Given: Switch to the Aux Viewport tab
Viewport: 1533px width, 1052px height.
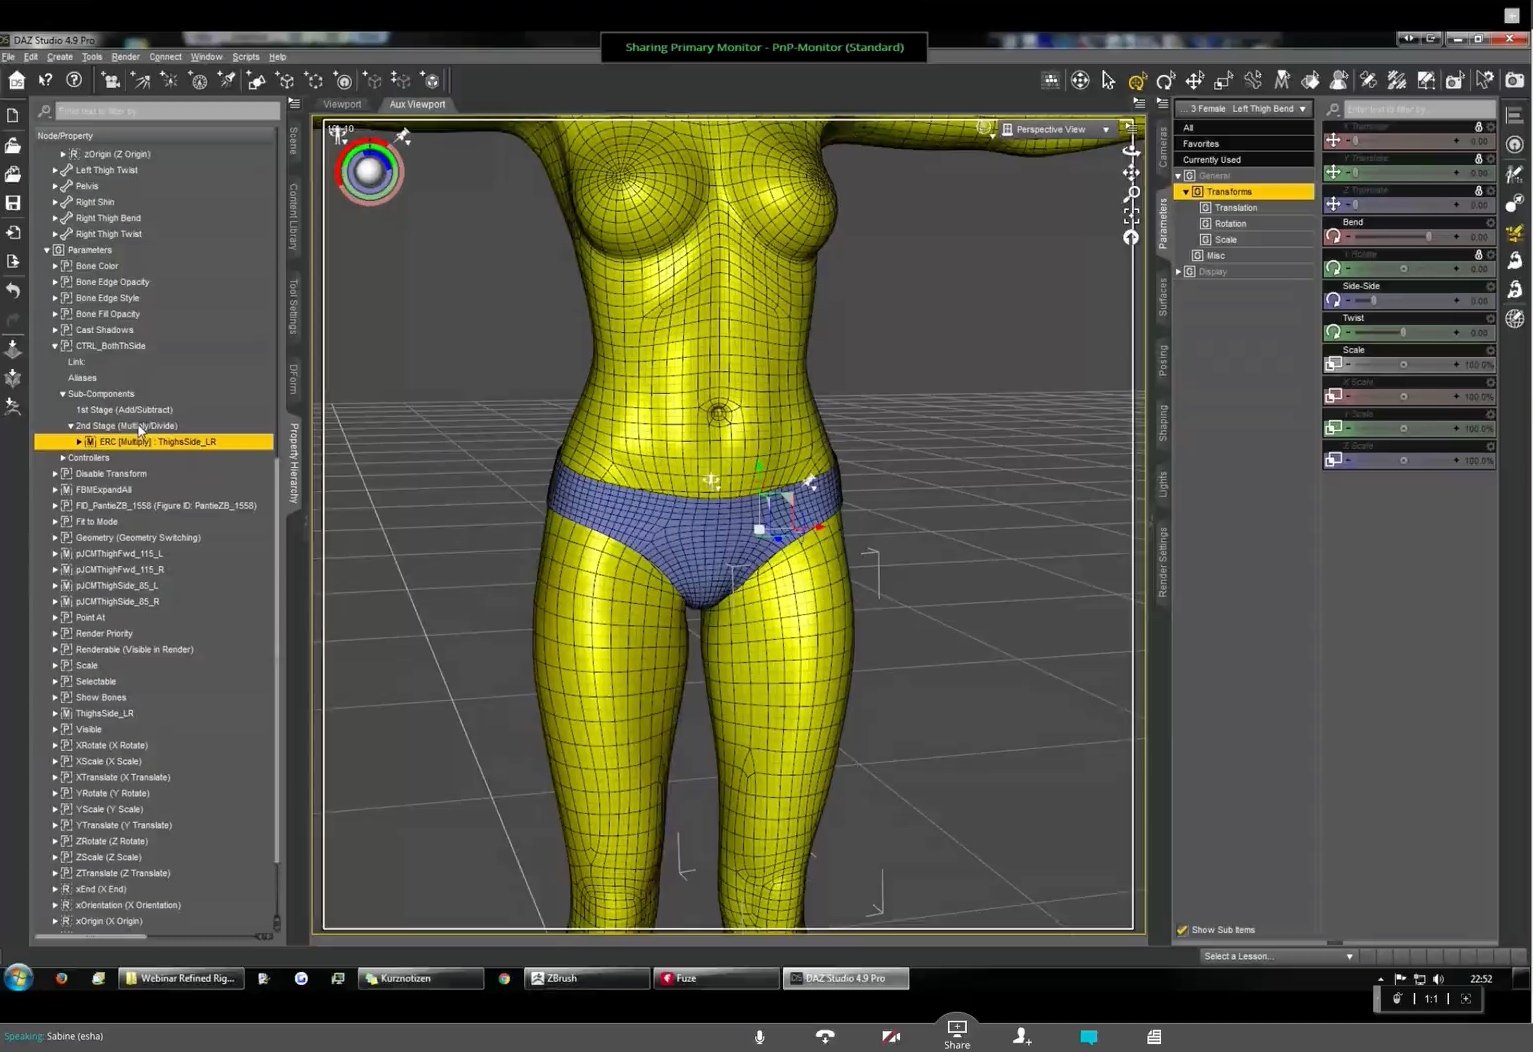Looking at the screenshot, I should pos(417,104).
